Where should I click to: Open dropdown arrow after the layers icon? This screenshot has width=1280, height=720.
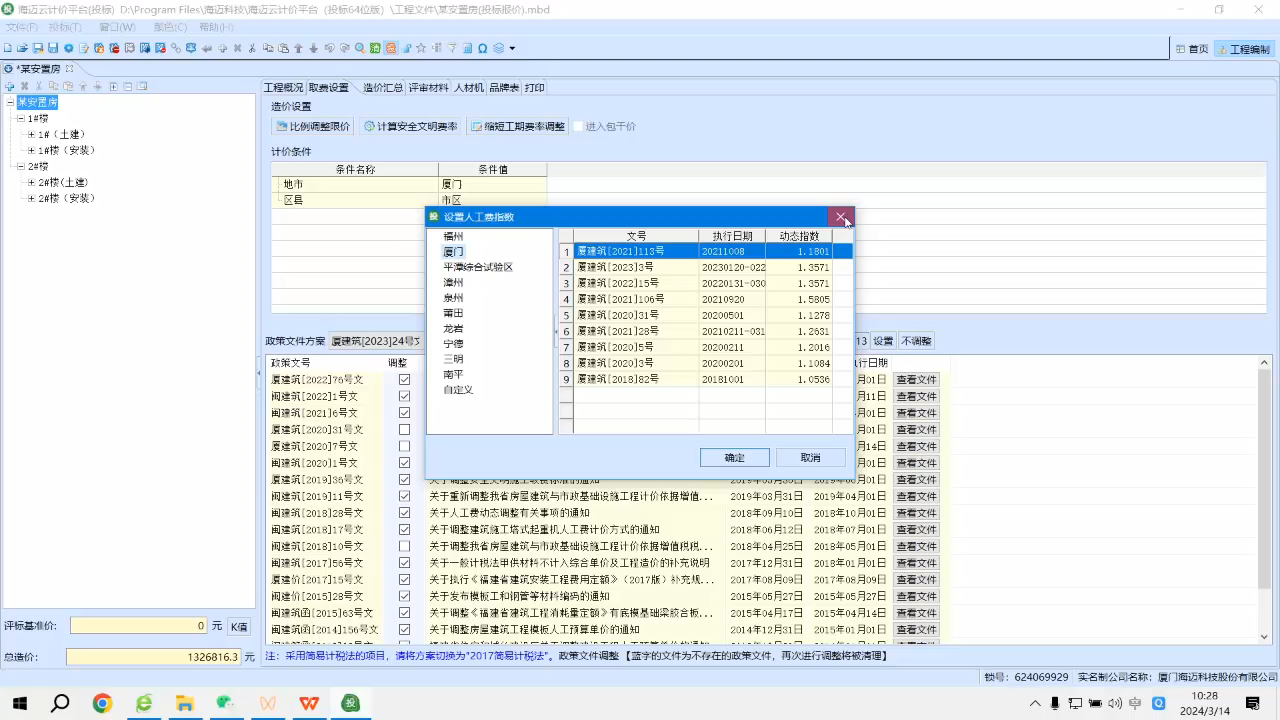(512, 48)
